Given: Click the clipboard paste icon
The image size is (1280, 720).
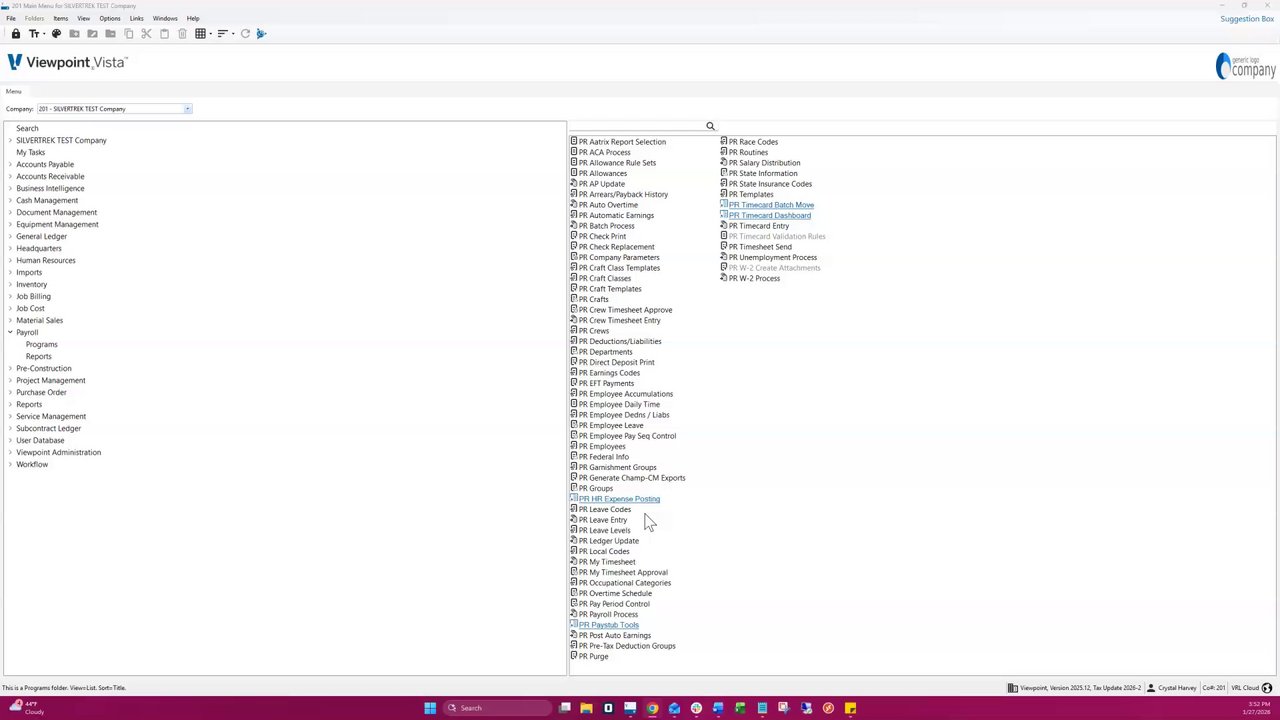Looking at the screenshot, I should (x=164, y=34).
